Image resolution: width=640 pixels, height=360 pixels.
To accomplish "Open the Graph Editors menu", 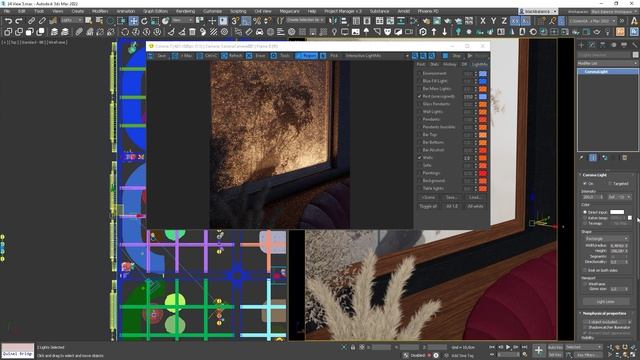I will (x=155, y=11).
